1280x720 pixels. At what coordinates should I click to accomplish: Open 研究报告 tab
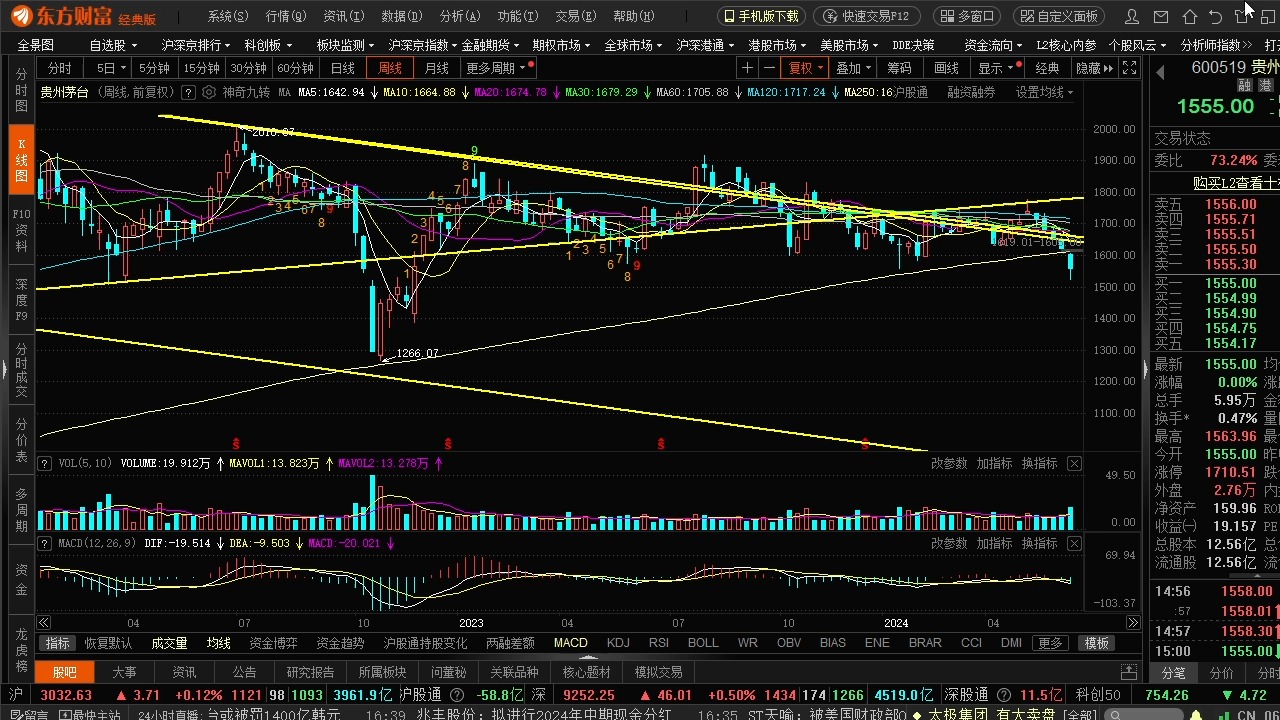pyautogui.click(x=310, y=672)
